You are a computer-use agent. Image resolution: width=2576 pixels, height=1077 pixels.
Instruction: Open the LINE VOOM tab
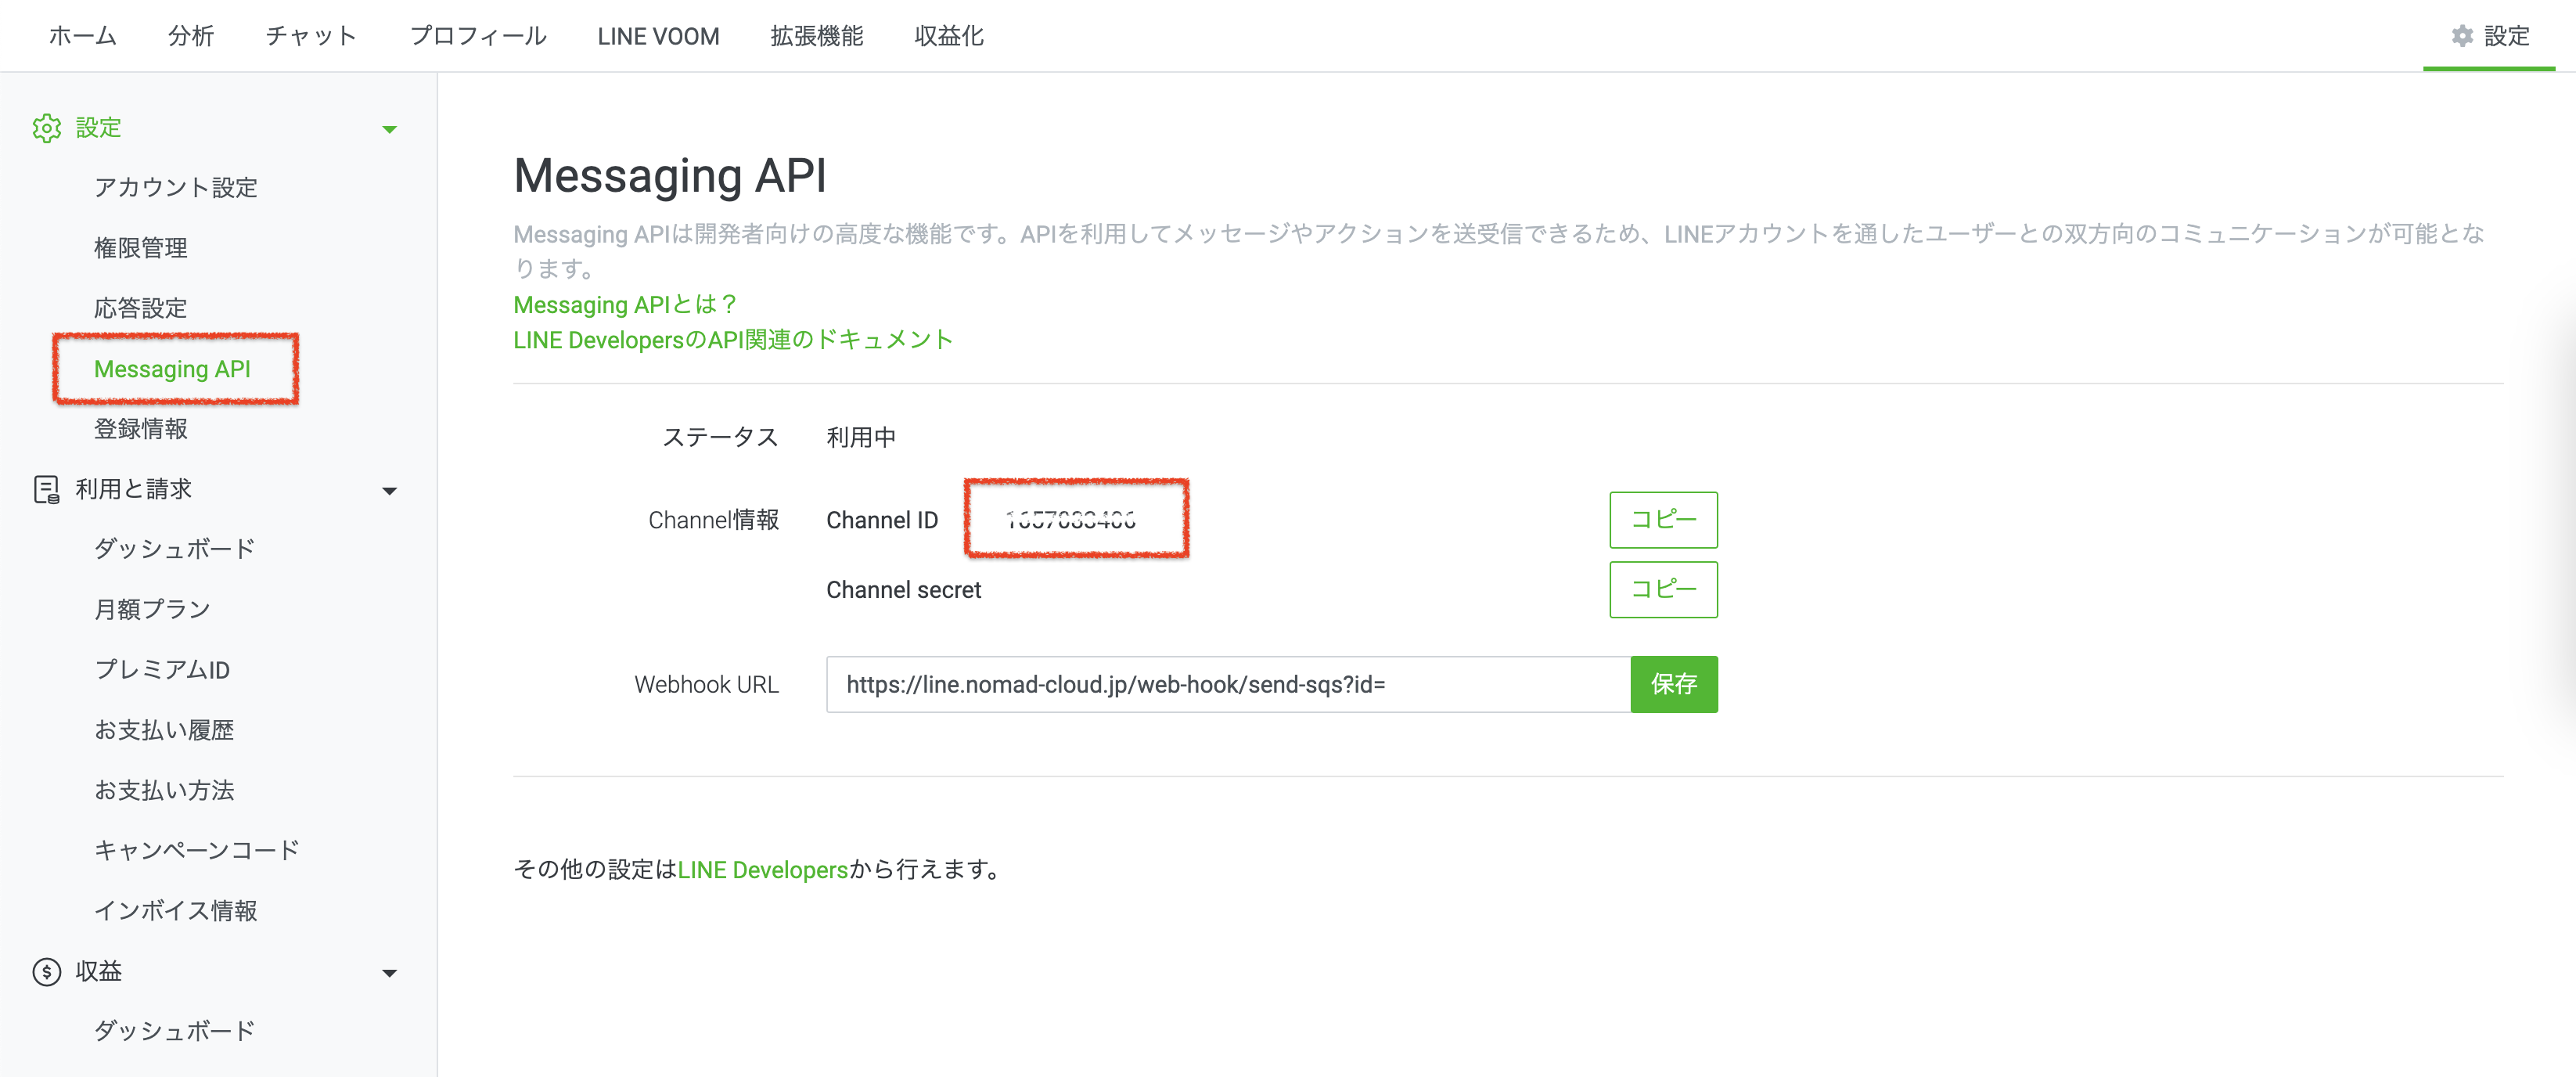tap(658, 36)
